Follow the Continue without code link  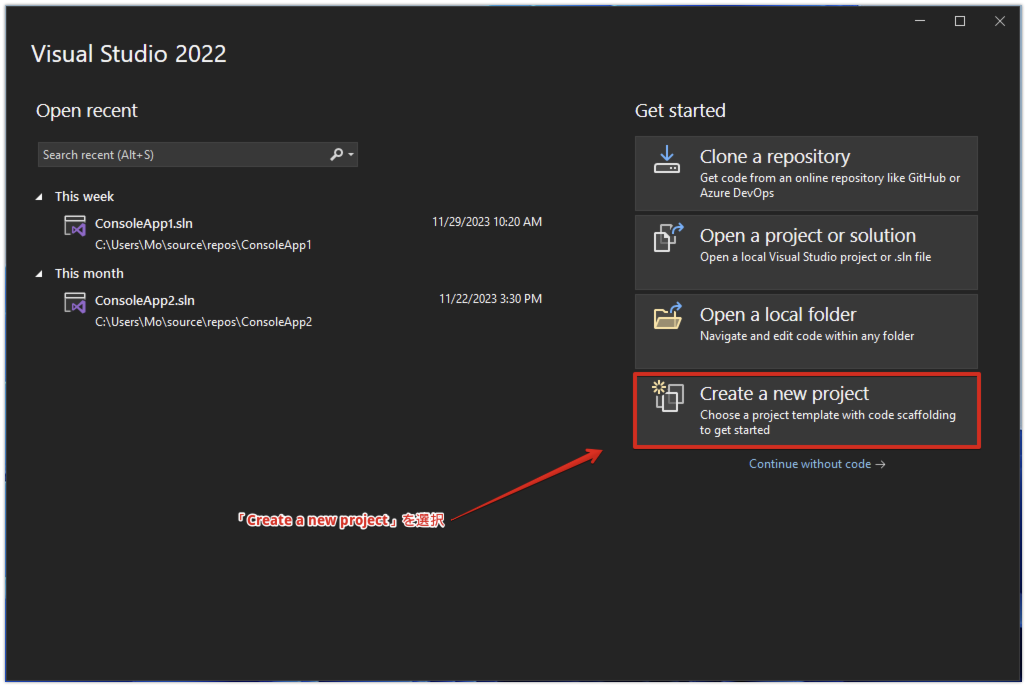click(817, 464)
